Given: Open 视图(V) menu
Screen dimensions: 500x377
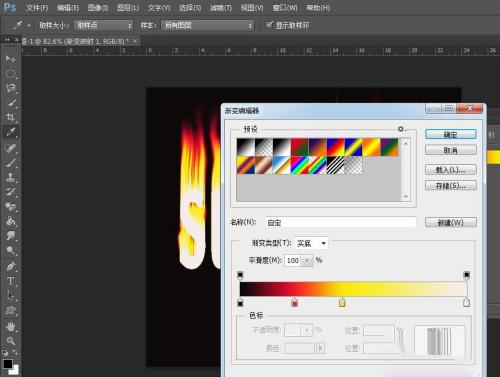Looking at the screenshot, I should (x=252, y=8).
